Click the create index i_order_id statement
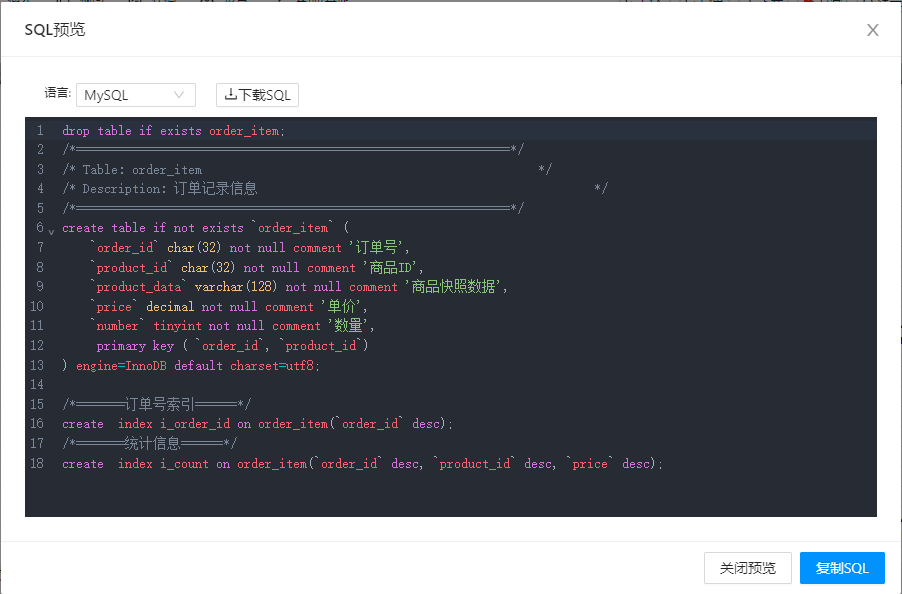This screenshot has width=902, height=594. (x=257, y=424)
